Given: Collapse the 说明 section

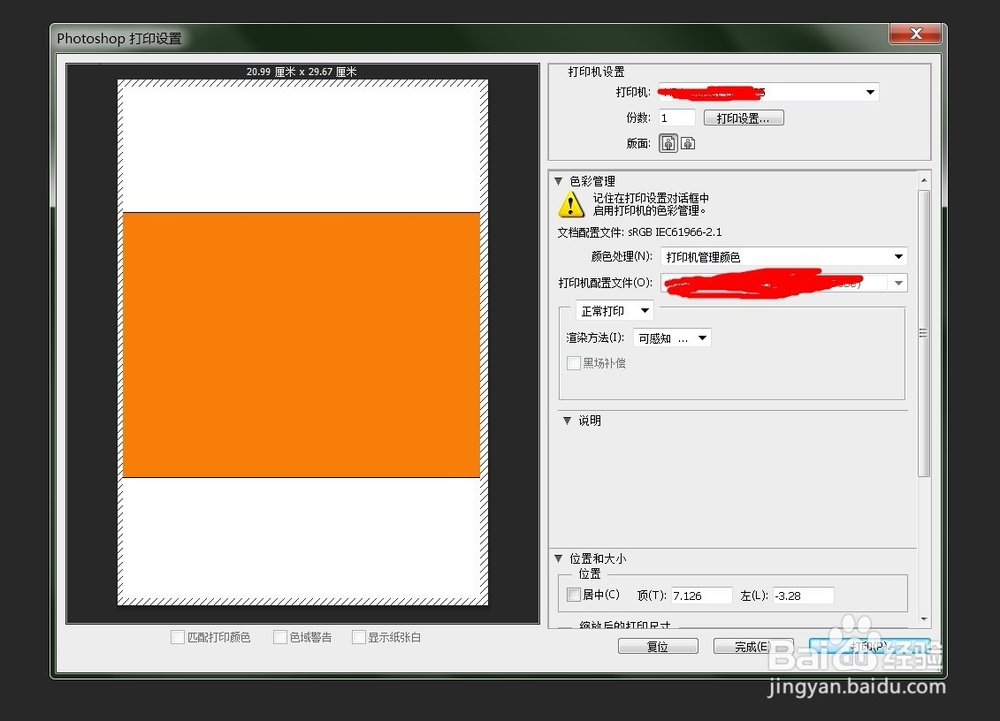Looking at the screenshot, I should (567, 420).
